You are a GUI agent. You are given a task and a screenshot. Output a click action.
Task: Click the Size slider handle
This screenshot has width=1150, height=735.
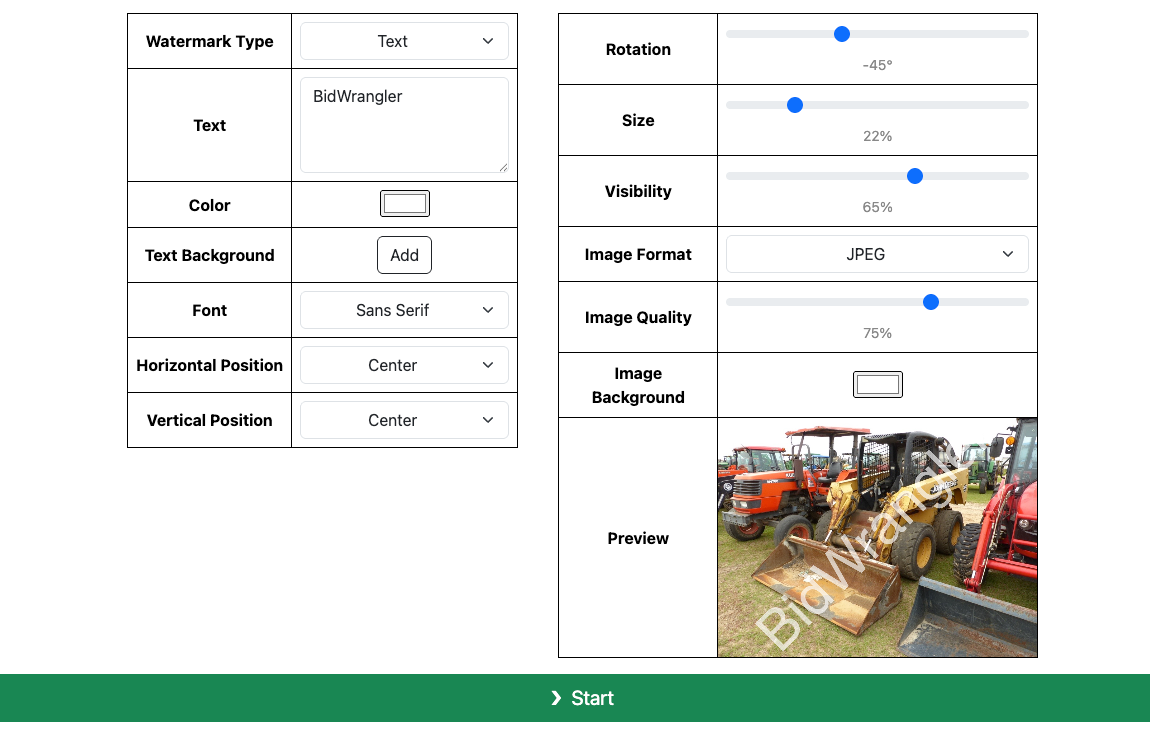pyautogui.click(x=795, y=105)
